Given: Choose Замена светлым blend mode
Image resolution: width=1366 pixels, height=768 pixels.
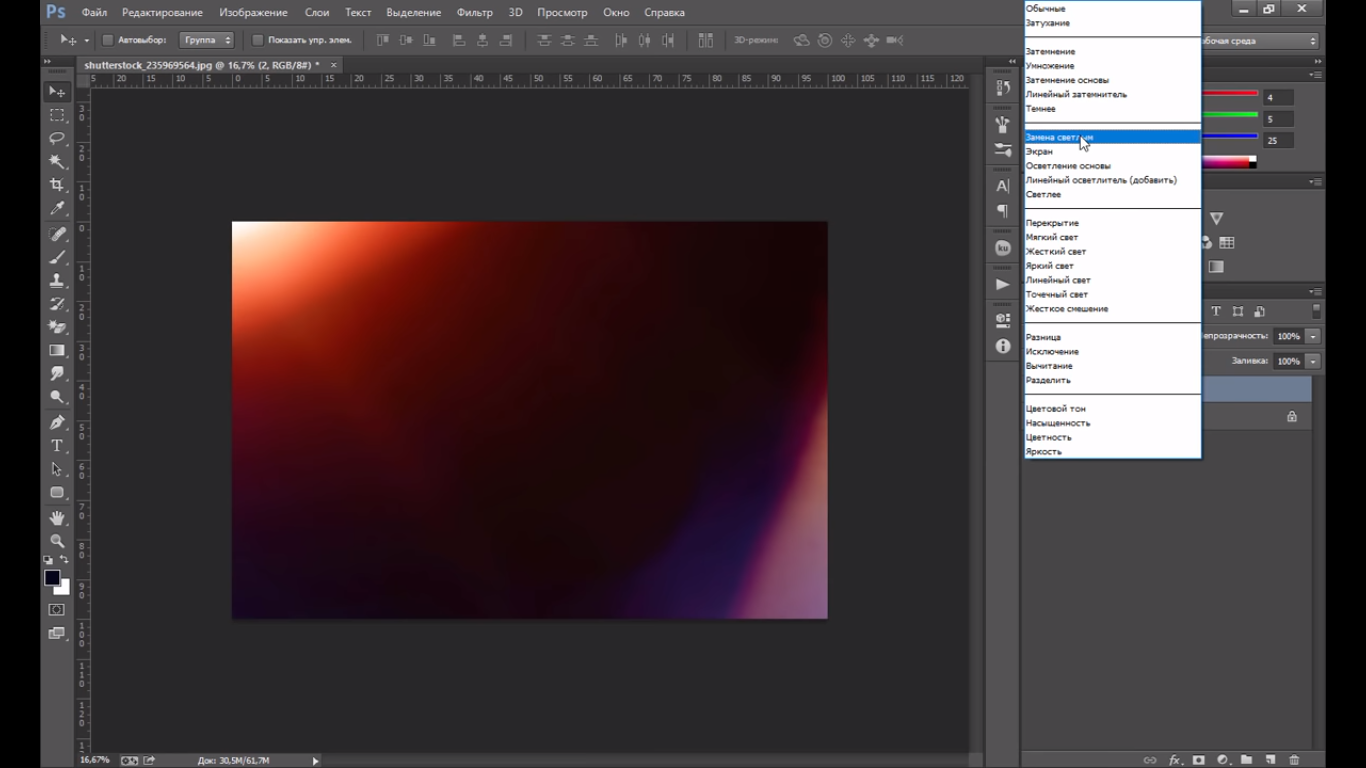Looking at the screenshot, I should (1112, 137).
